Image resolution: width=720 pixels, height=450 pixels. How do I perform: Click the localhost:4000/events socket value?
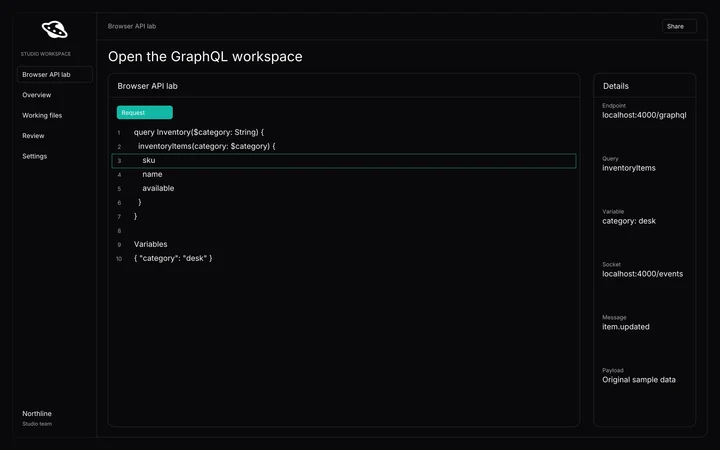coord(642,274)
